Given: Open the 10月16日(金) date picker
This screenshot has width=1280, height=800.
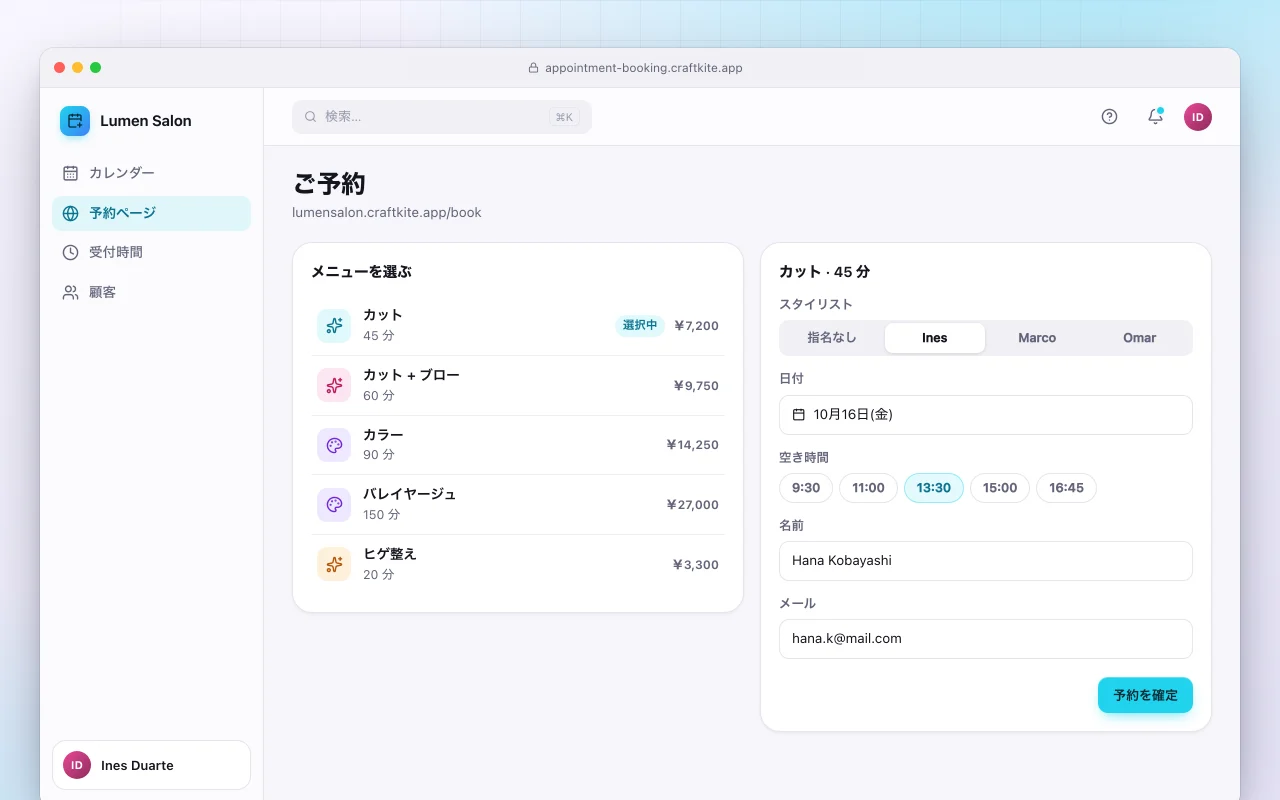Looking at the screenshot, I should click(x=986, y=415).
